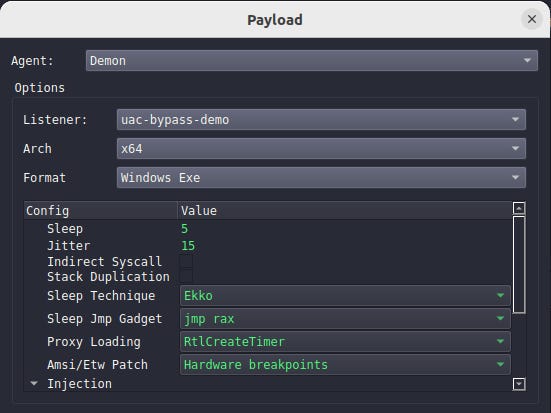Collapse the Injection tree section
The image size is (551, 413).
34,383
